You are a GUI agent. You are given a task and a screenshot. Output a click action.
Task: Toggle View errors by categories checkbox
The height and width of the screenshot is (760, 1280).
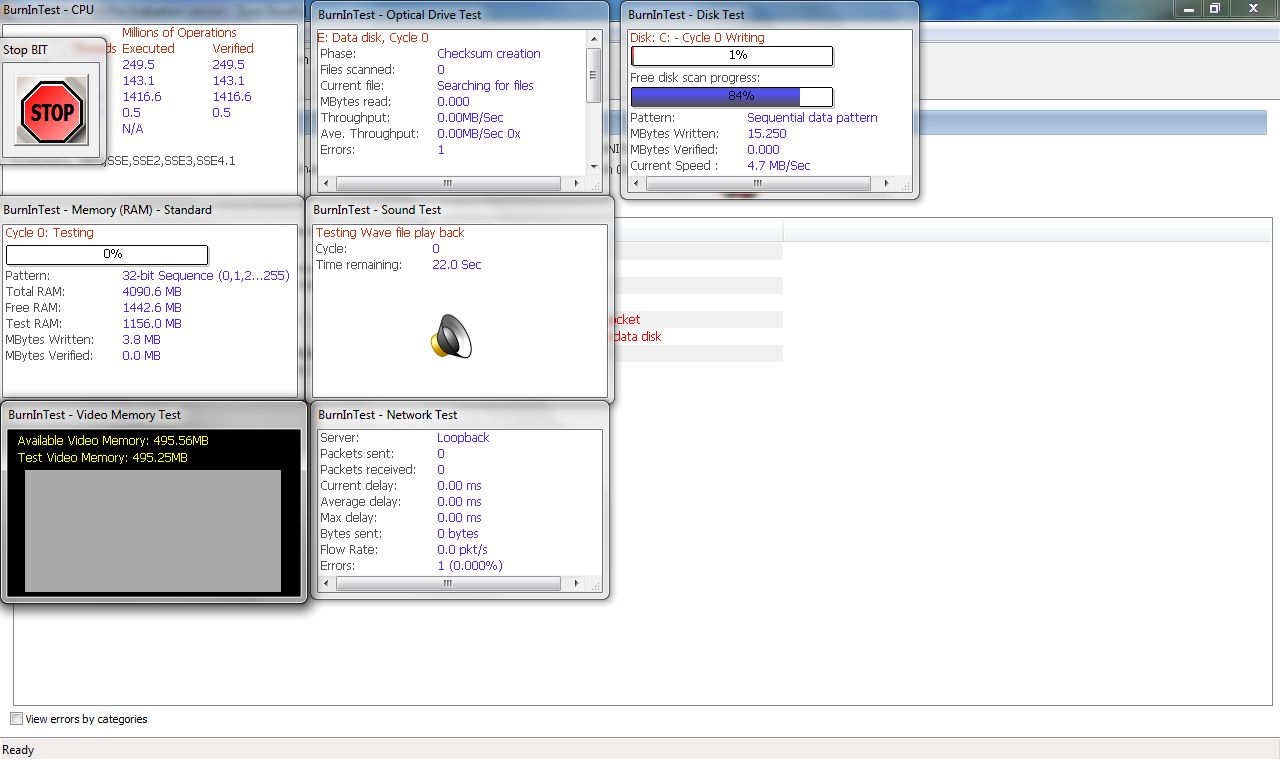coord(16,719)
